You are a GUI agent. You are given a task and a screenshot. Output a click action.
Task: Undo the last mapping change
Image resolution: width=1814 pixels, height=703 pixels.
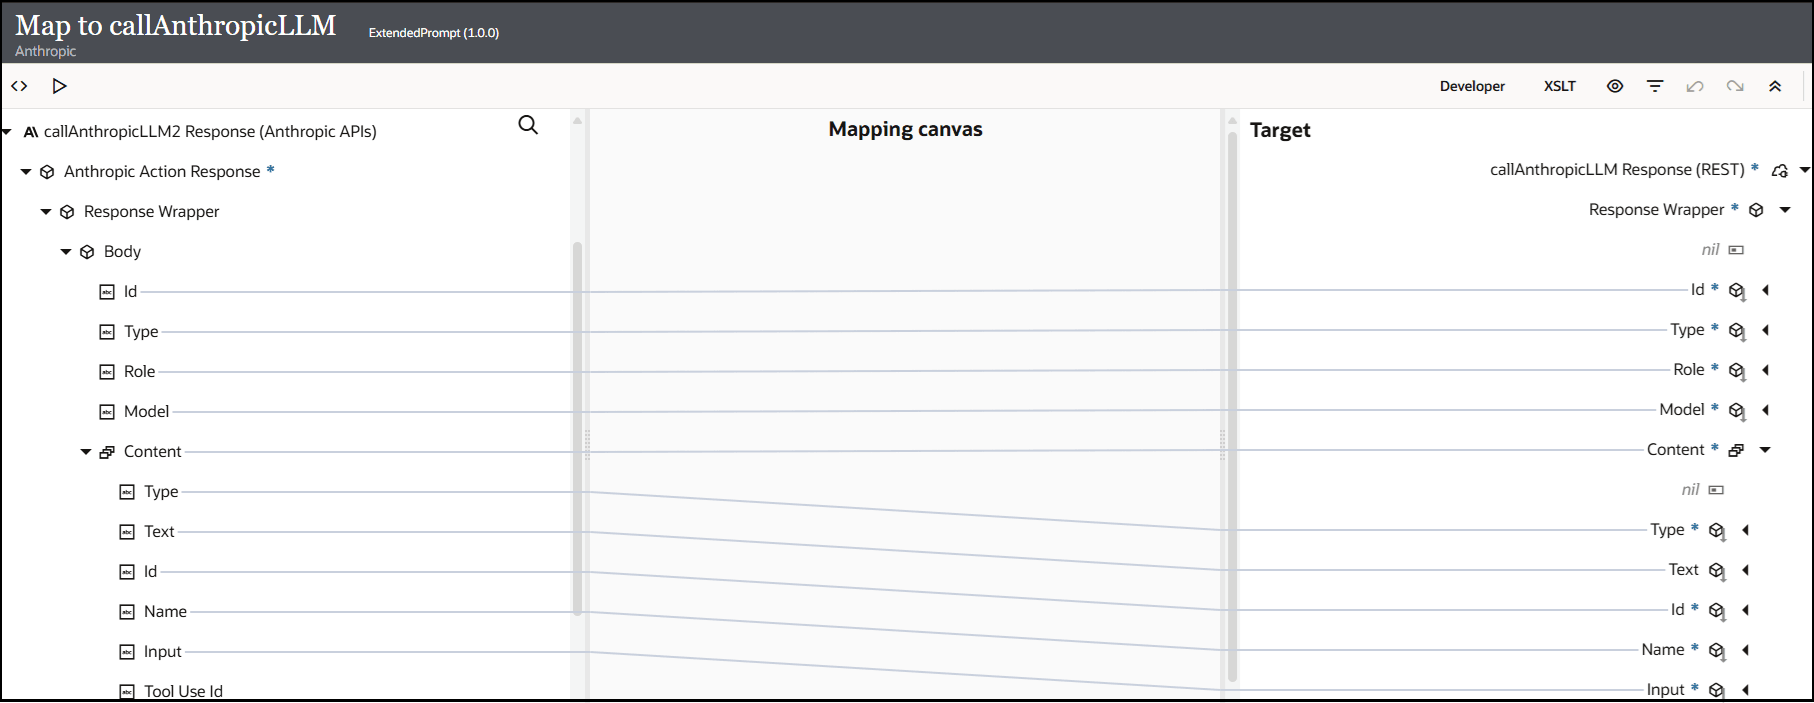click(1695, 86)
